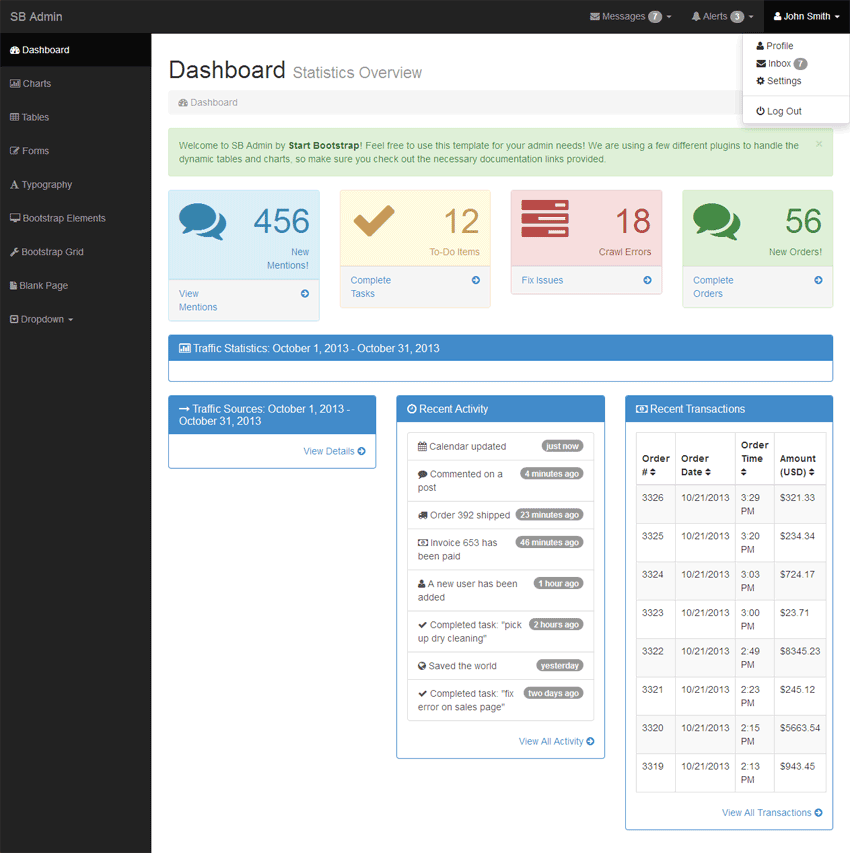
Task: Click the arrow icon beside Fix Issues
Action: pos(648,280)
